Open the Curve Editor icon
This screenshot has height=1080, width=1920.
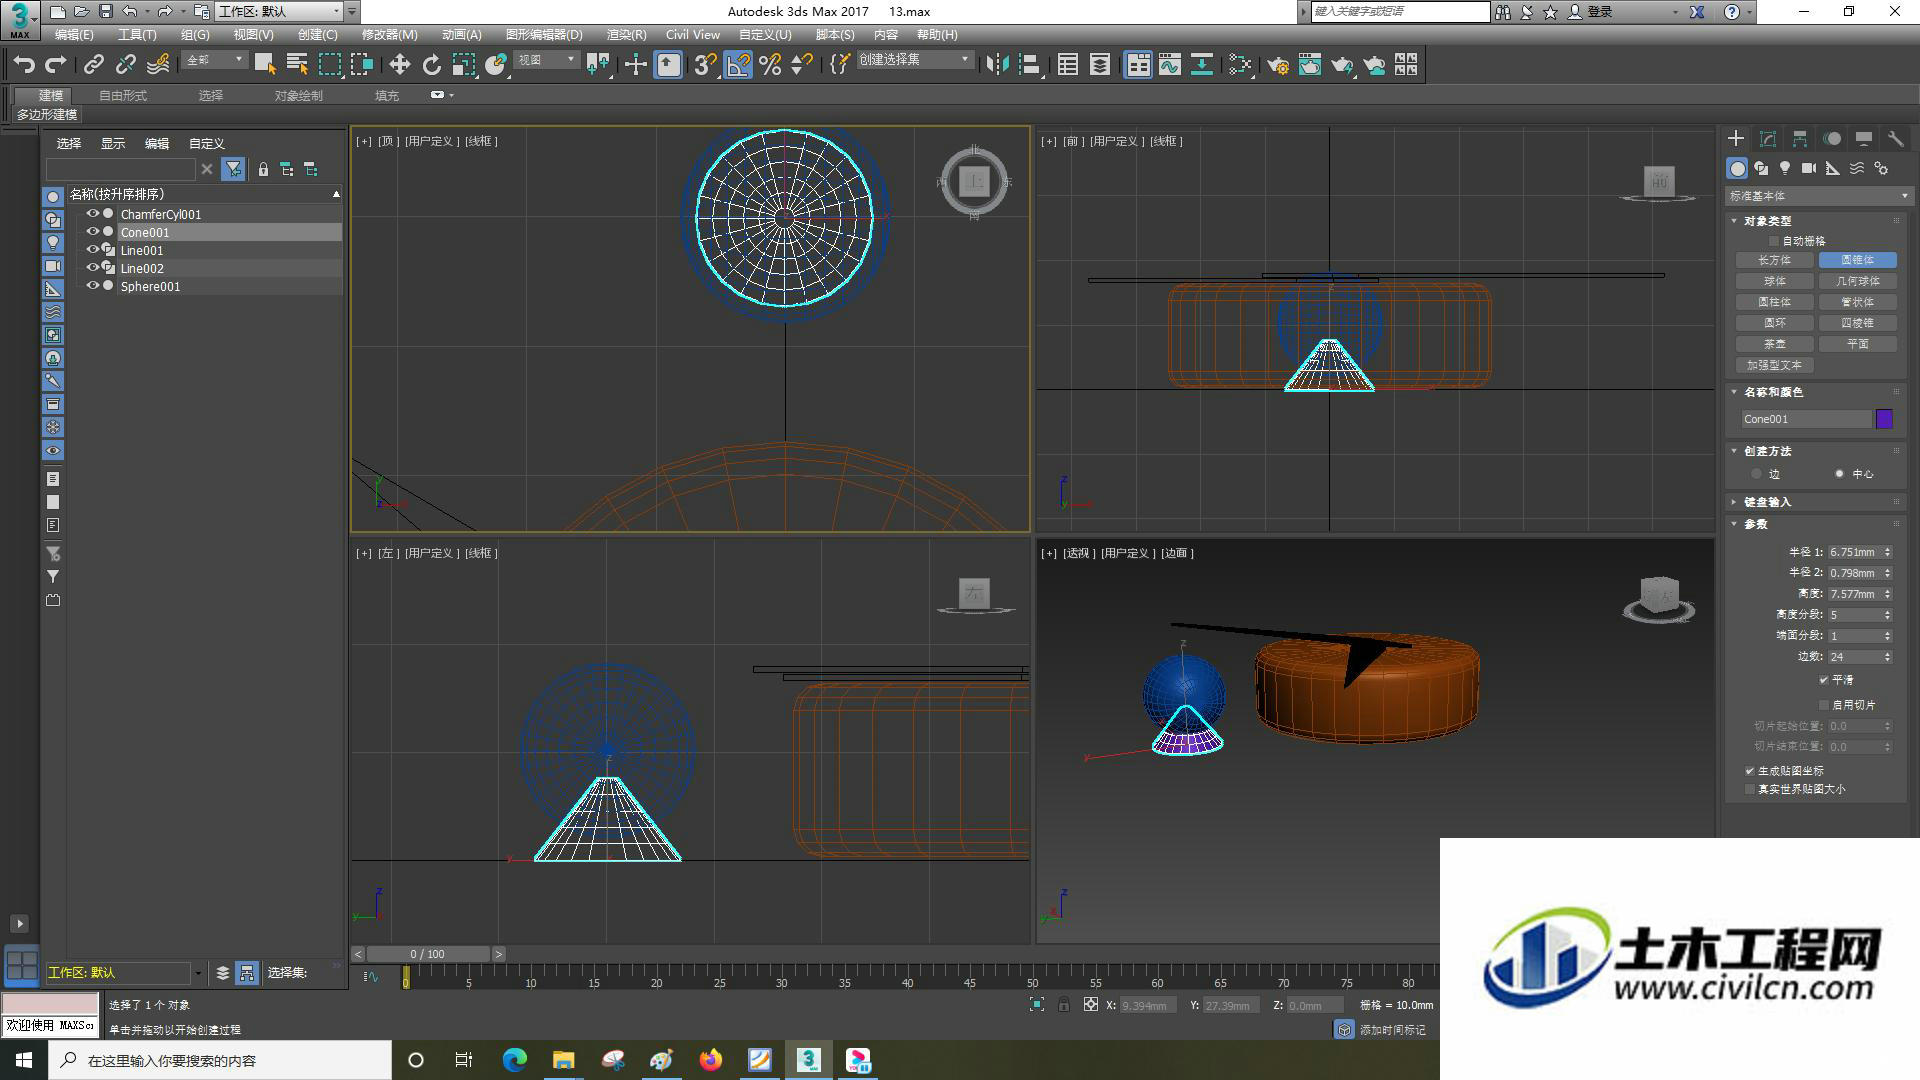pos(1170,65)
